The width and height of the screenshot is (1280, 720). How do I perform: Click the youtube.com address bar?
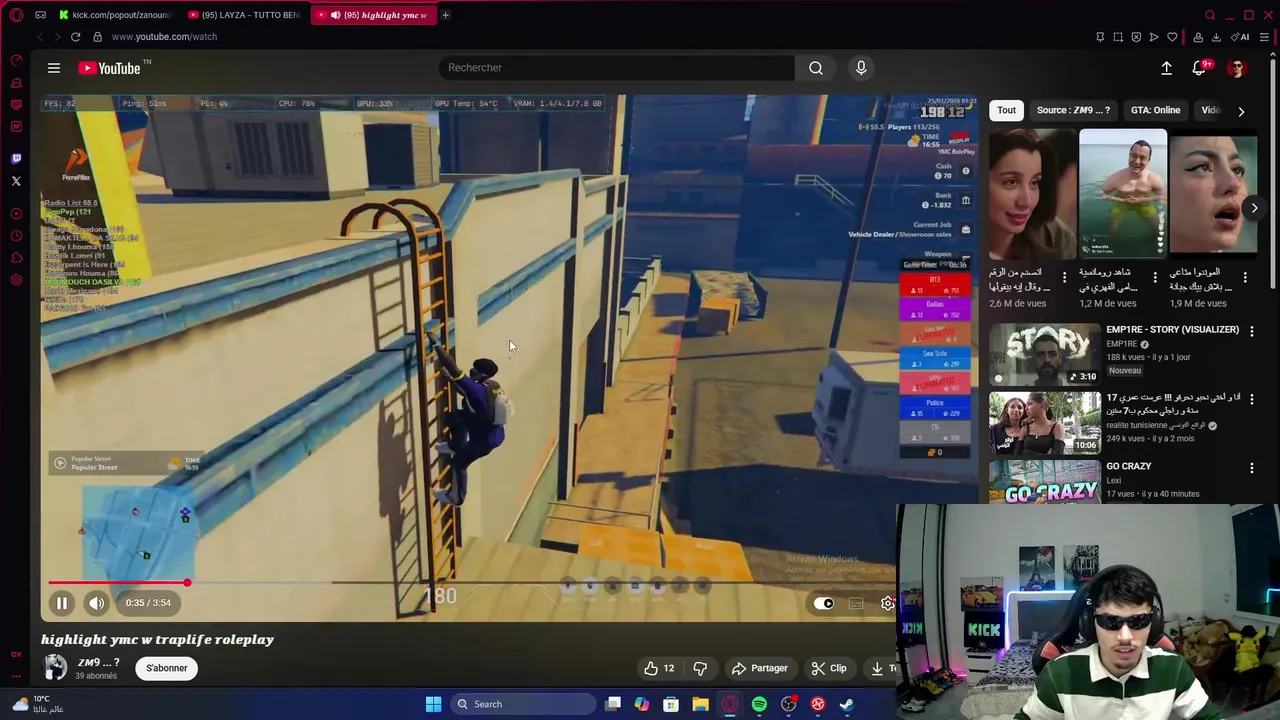164,37
